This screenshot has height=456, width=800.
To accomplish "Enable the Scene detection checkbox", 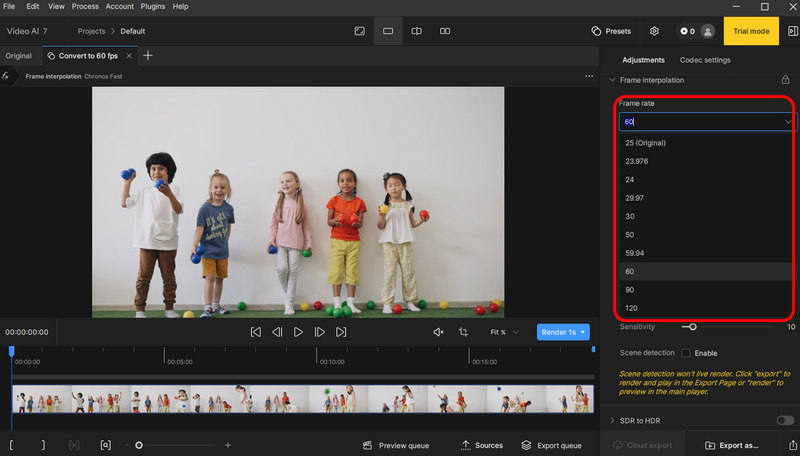I will tap(686, 353).
